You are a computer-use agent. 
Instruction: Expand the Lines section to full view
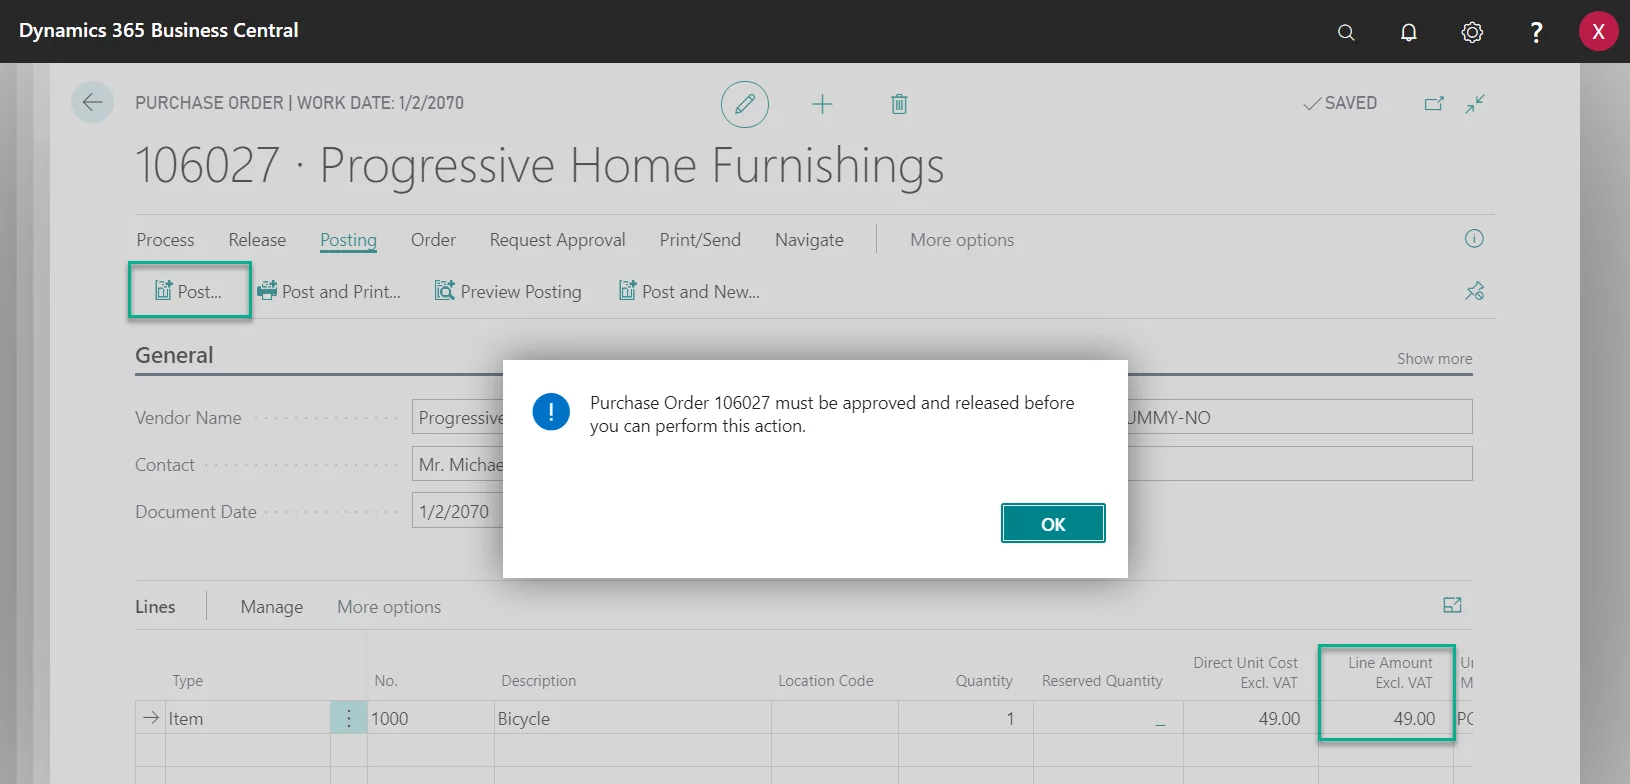click(1452, 605)
